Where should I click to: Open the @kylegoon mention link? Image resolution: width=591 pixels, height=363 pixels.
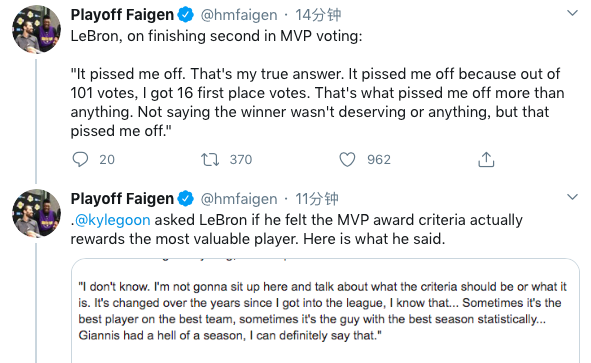tap(112, 220)
